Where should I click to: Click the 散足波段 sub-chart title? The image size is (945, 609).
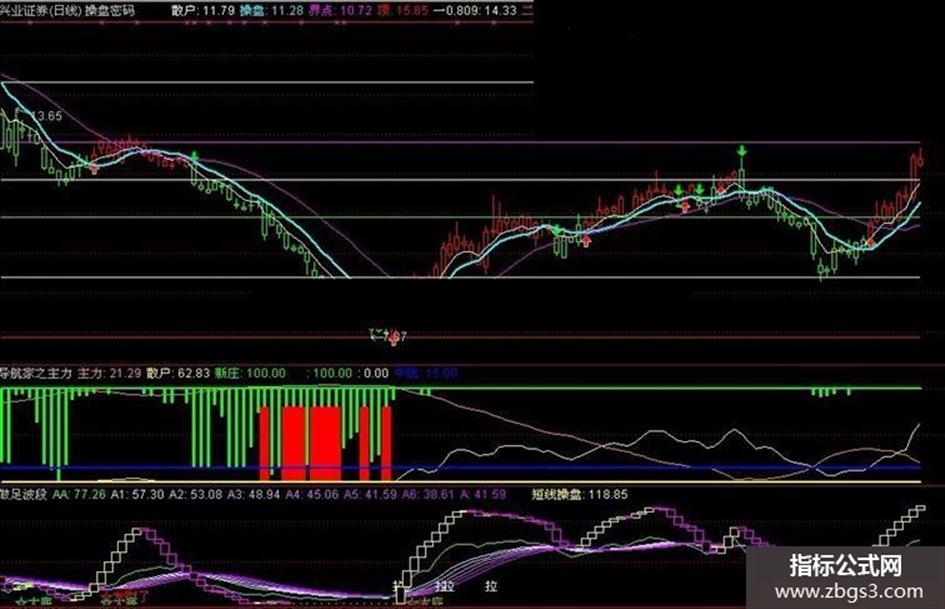[x=24, y=494]
